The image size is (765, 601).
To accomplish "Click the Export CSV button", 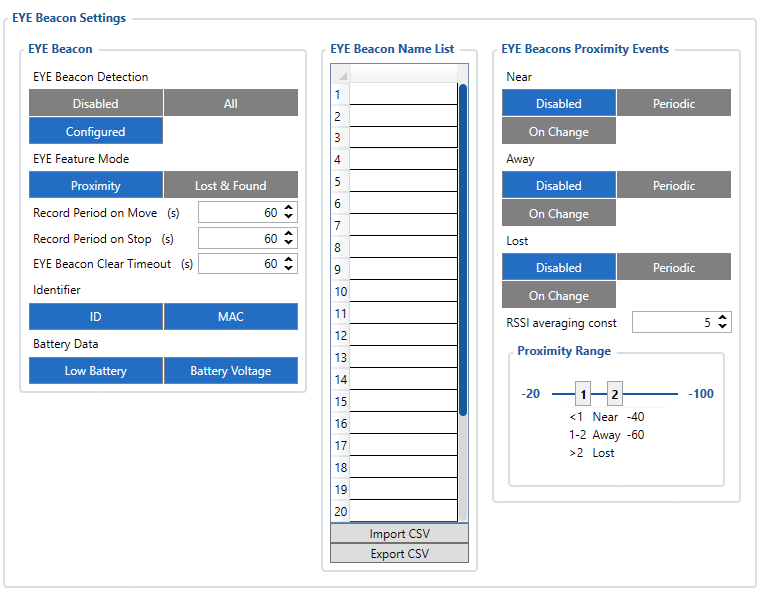I will click(399, 554).
